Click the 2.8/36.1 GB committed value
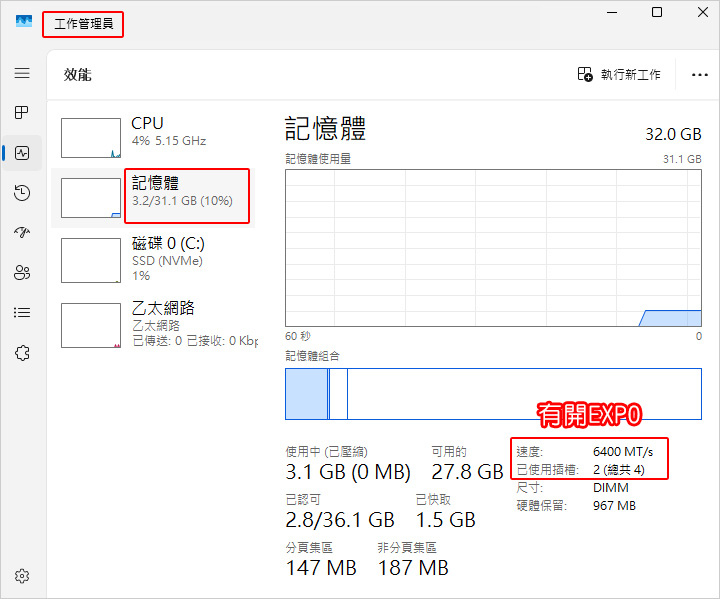 point(340,520)
